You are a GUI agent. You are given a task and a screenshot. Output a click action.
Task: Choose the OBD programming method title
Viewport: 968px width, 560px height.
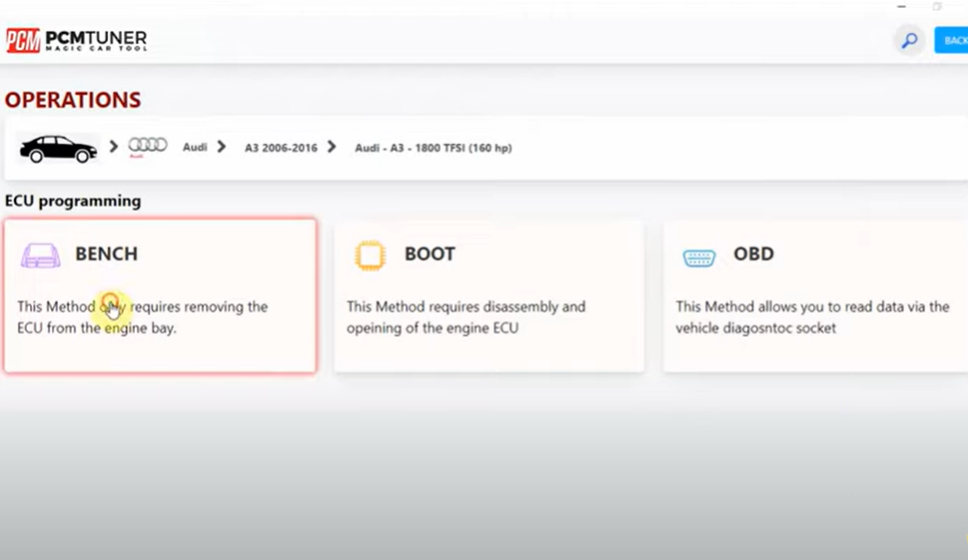(753, 254)
